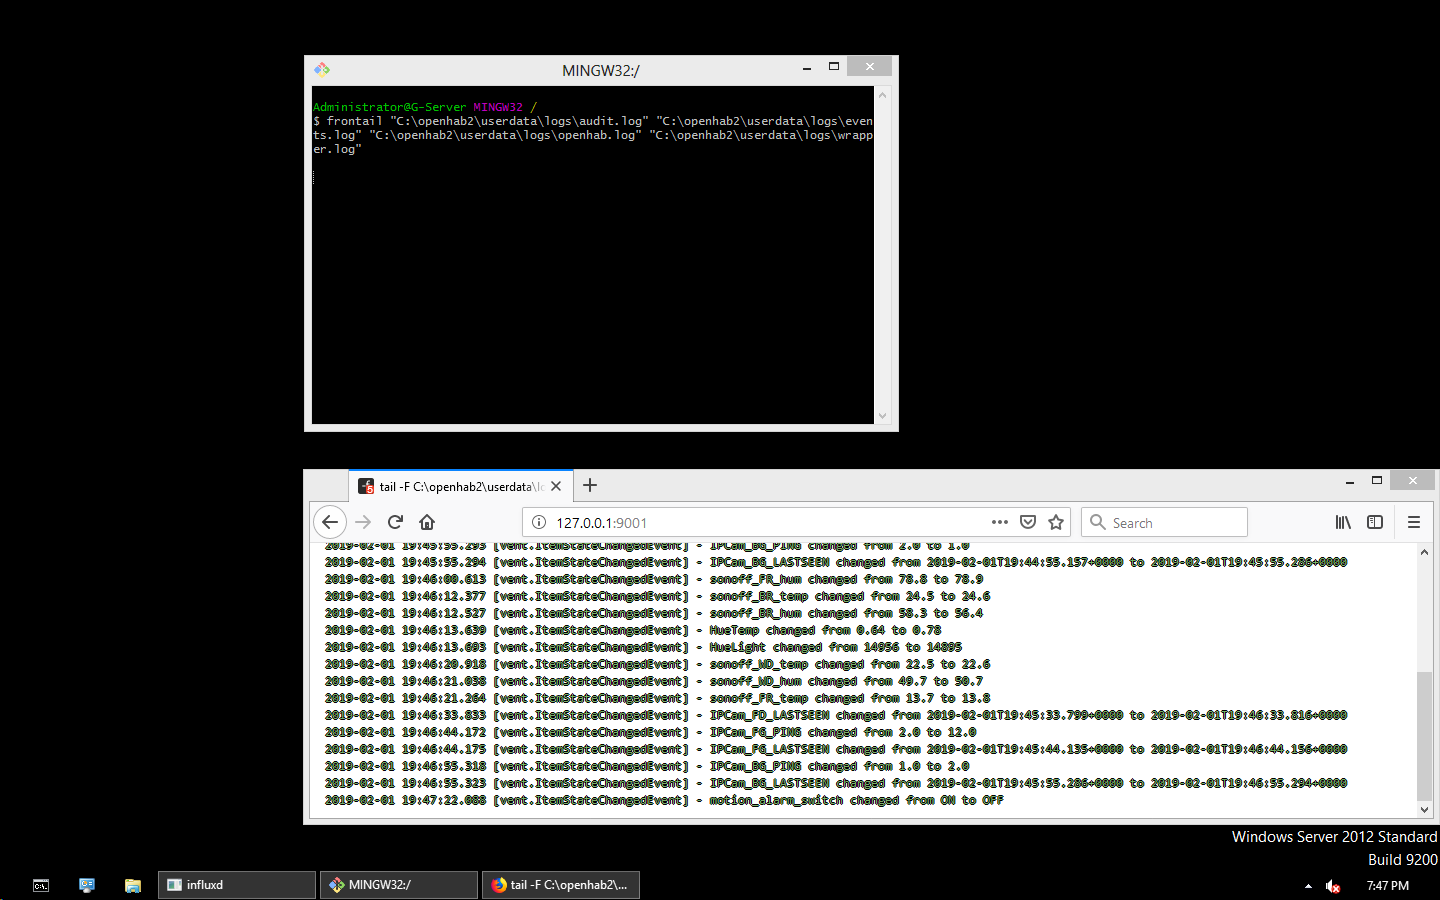1440x900 pixels.
Task: Close the tail -F browser tab
Action: pos(556,486)
